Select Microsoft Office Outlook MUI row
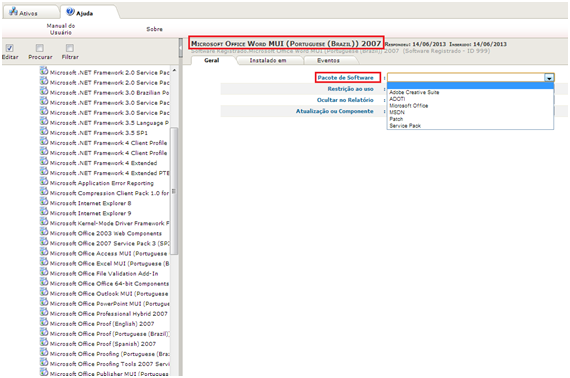The height and width of the screenshot is (378, 570). [x=109, y=294]
